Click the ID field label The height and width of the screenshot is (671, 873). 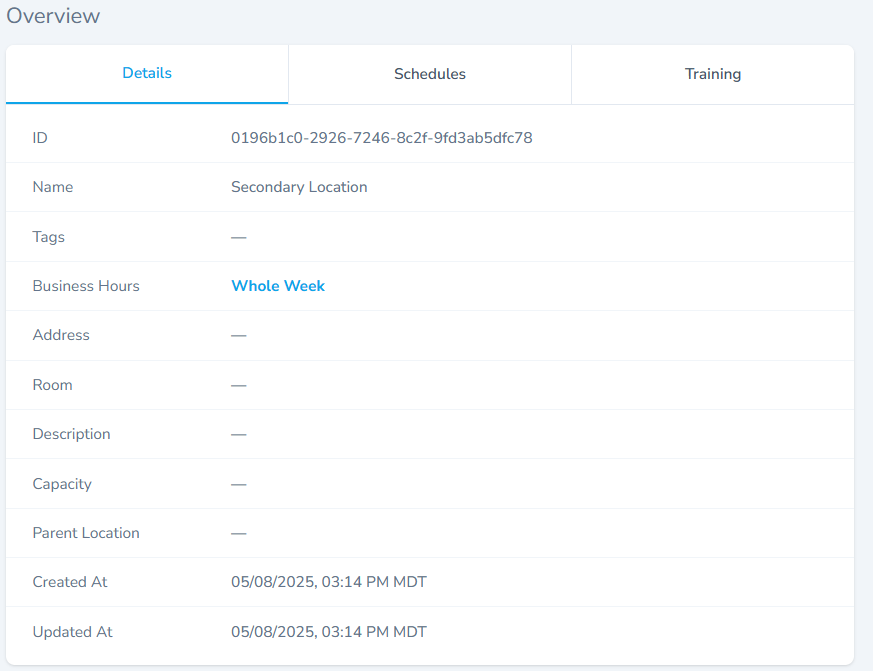tap(40, 138)
